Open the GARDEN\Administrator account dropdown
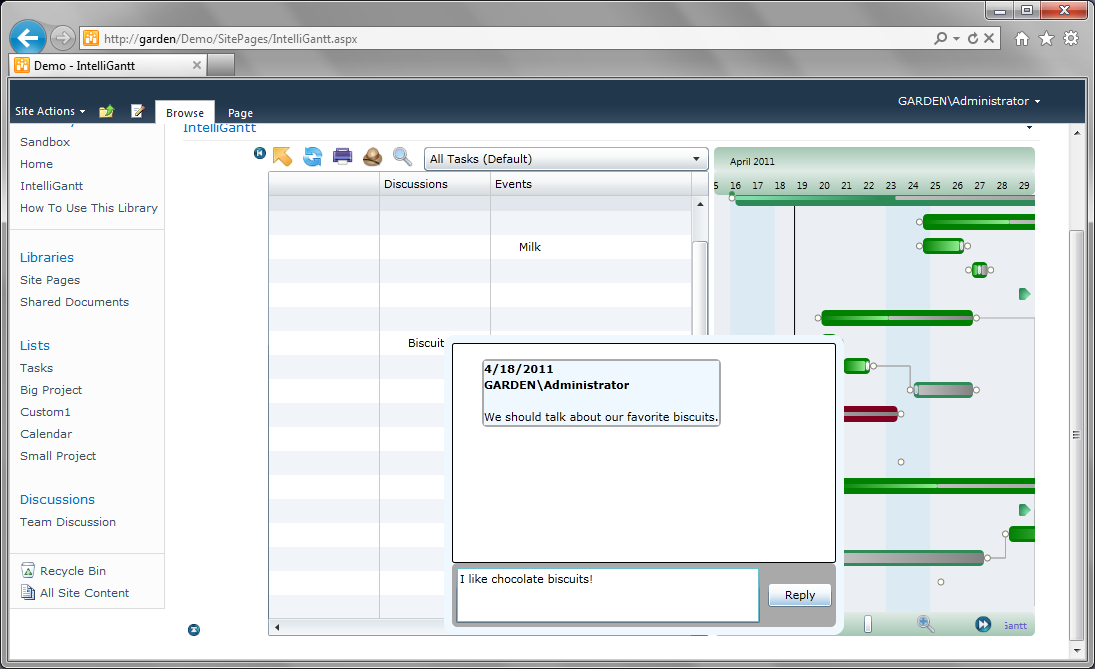The height and width of the screenshot is (669, 1095). point(965,101)
